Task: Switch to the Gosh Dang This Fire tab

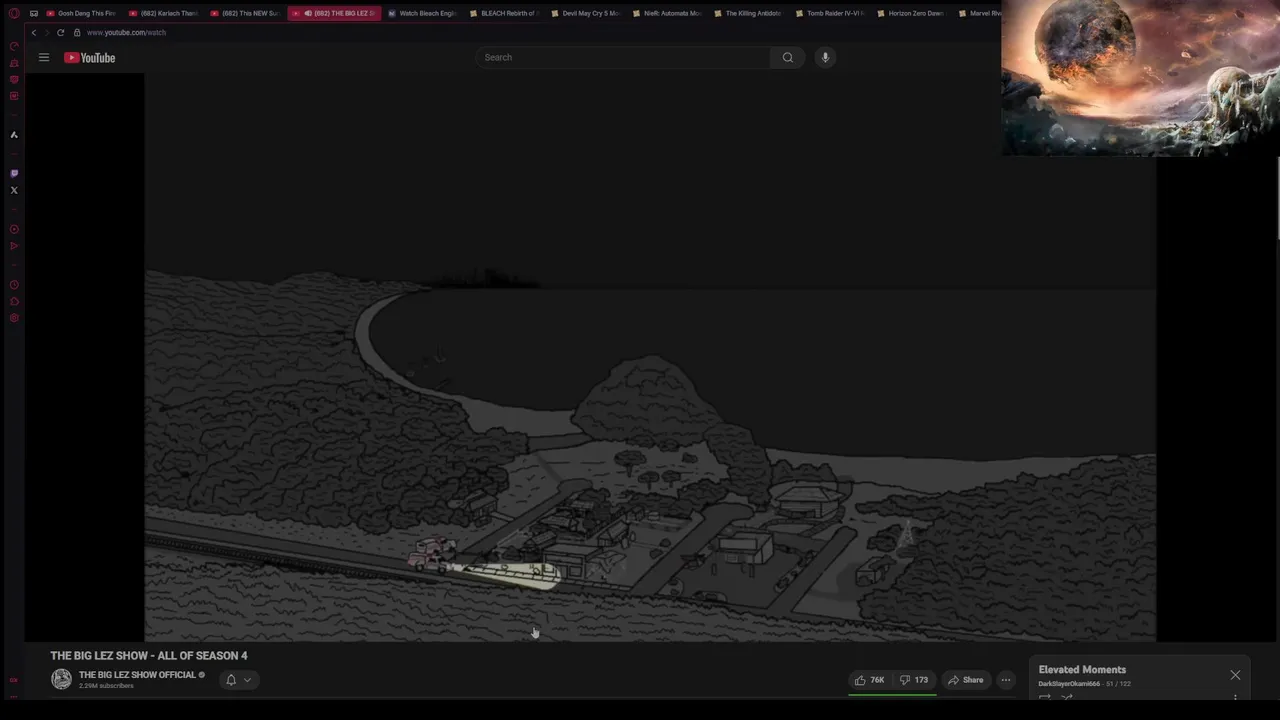Action: coord(82,13)
